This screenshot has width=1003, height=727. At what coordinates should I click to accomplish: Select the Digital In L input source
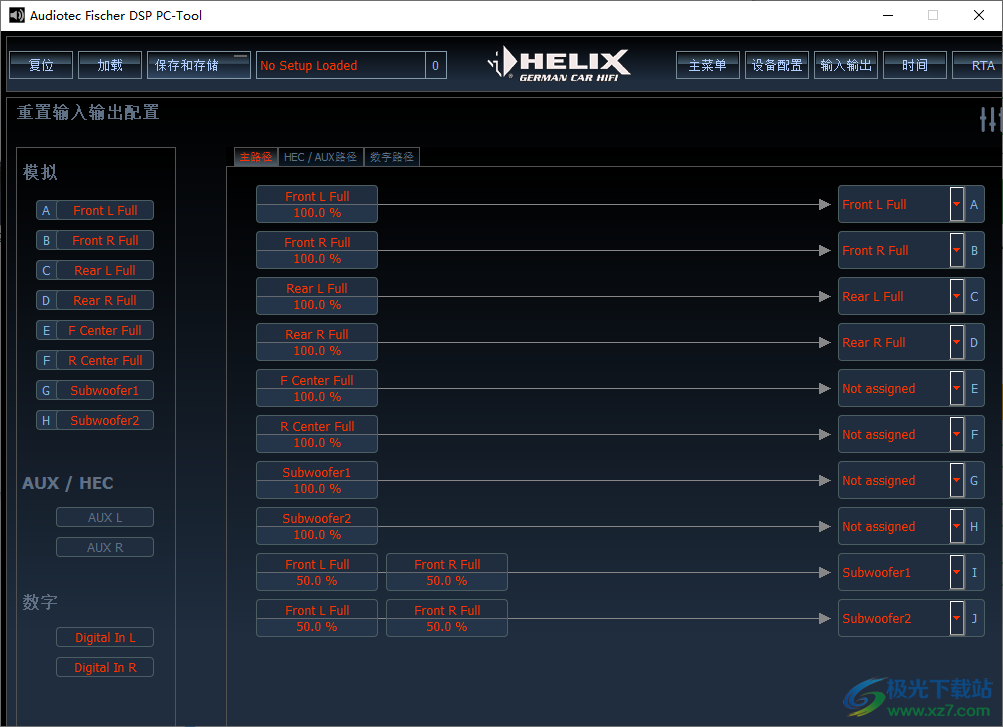(x=105, y=638)
